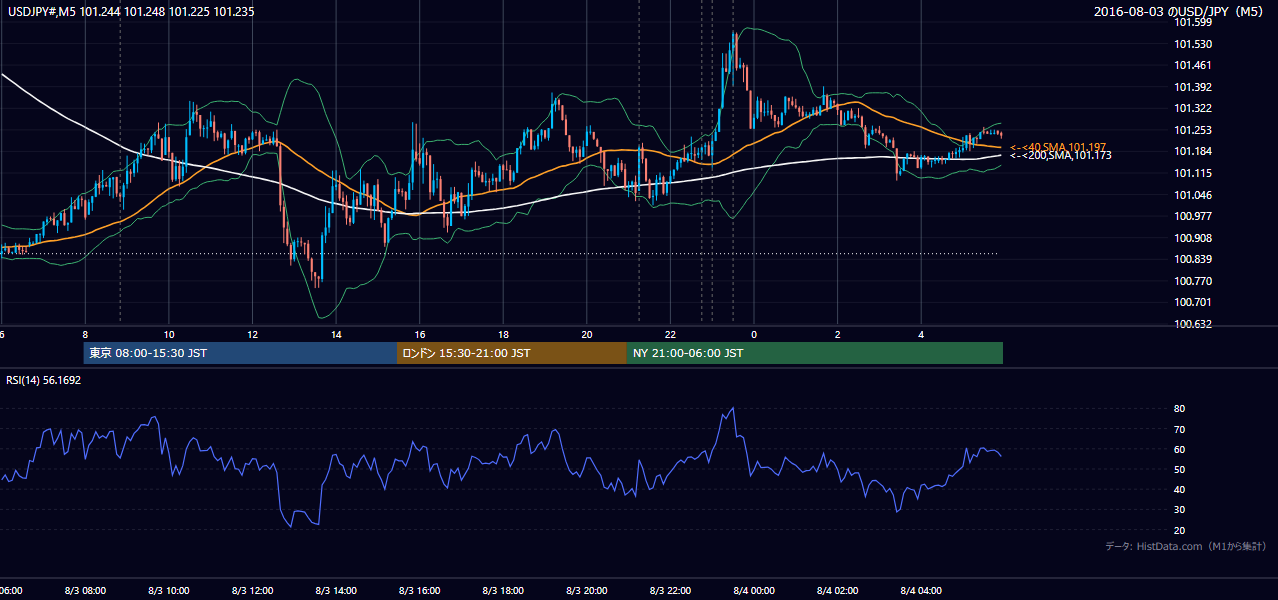Click bottom time label 8/3 14:00
Image resolution: width=1278 pixels, height=600 pixels.
pyautogui.click(x=335, y=591)
